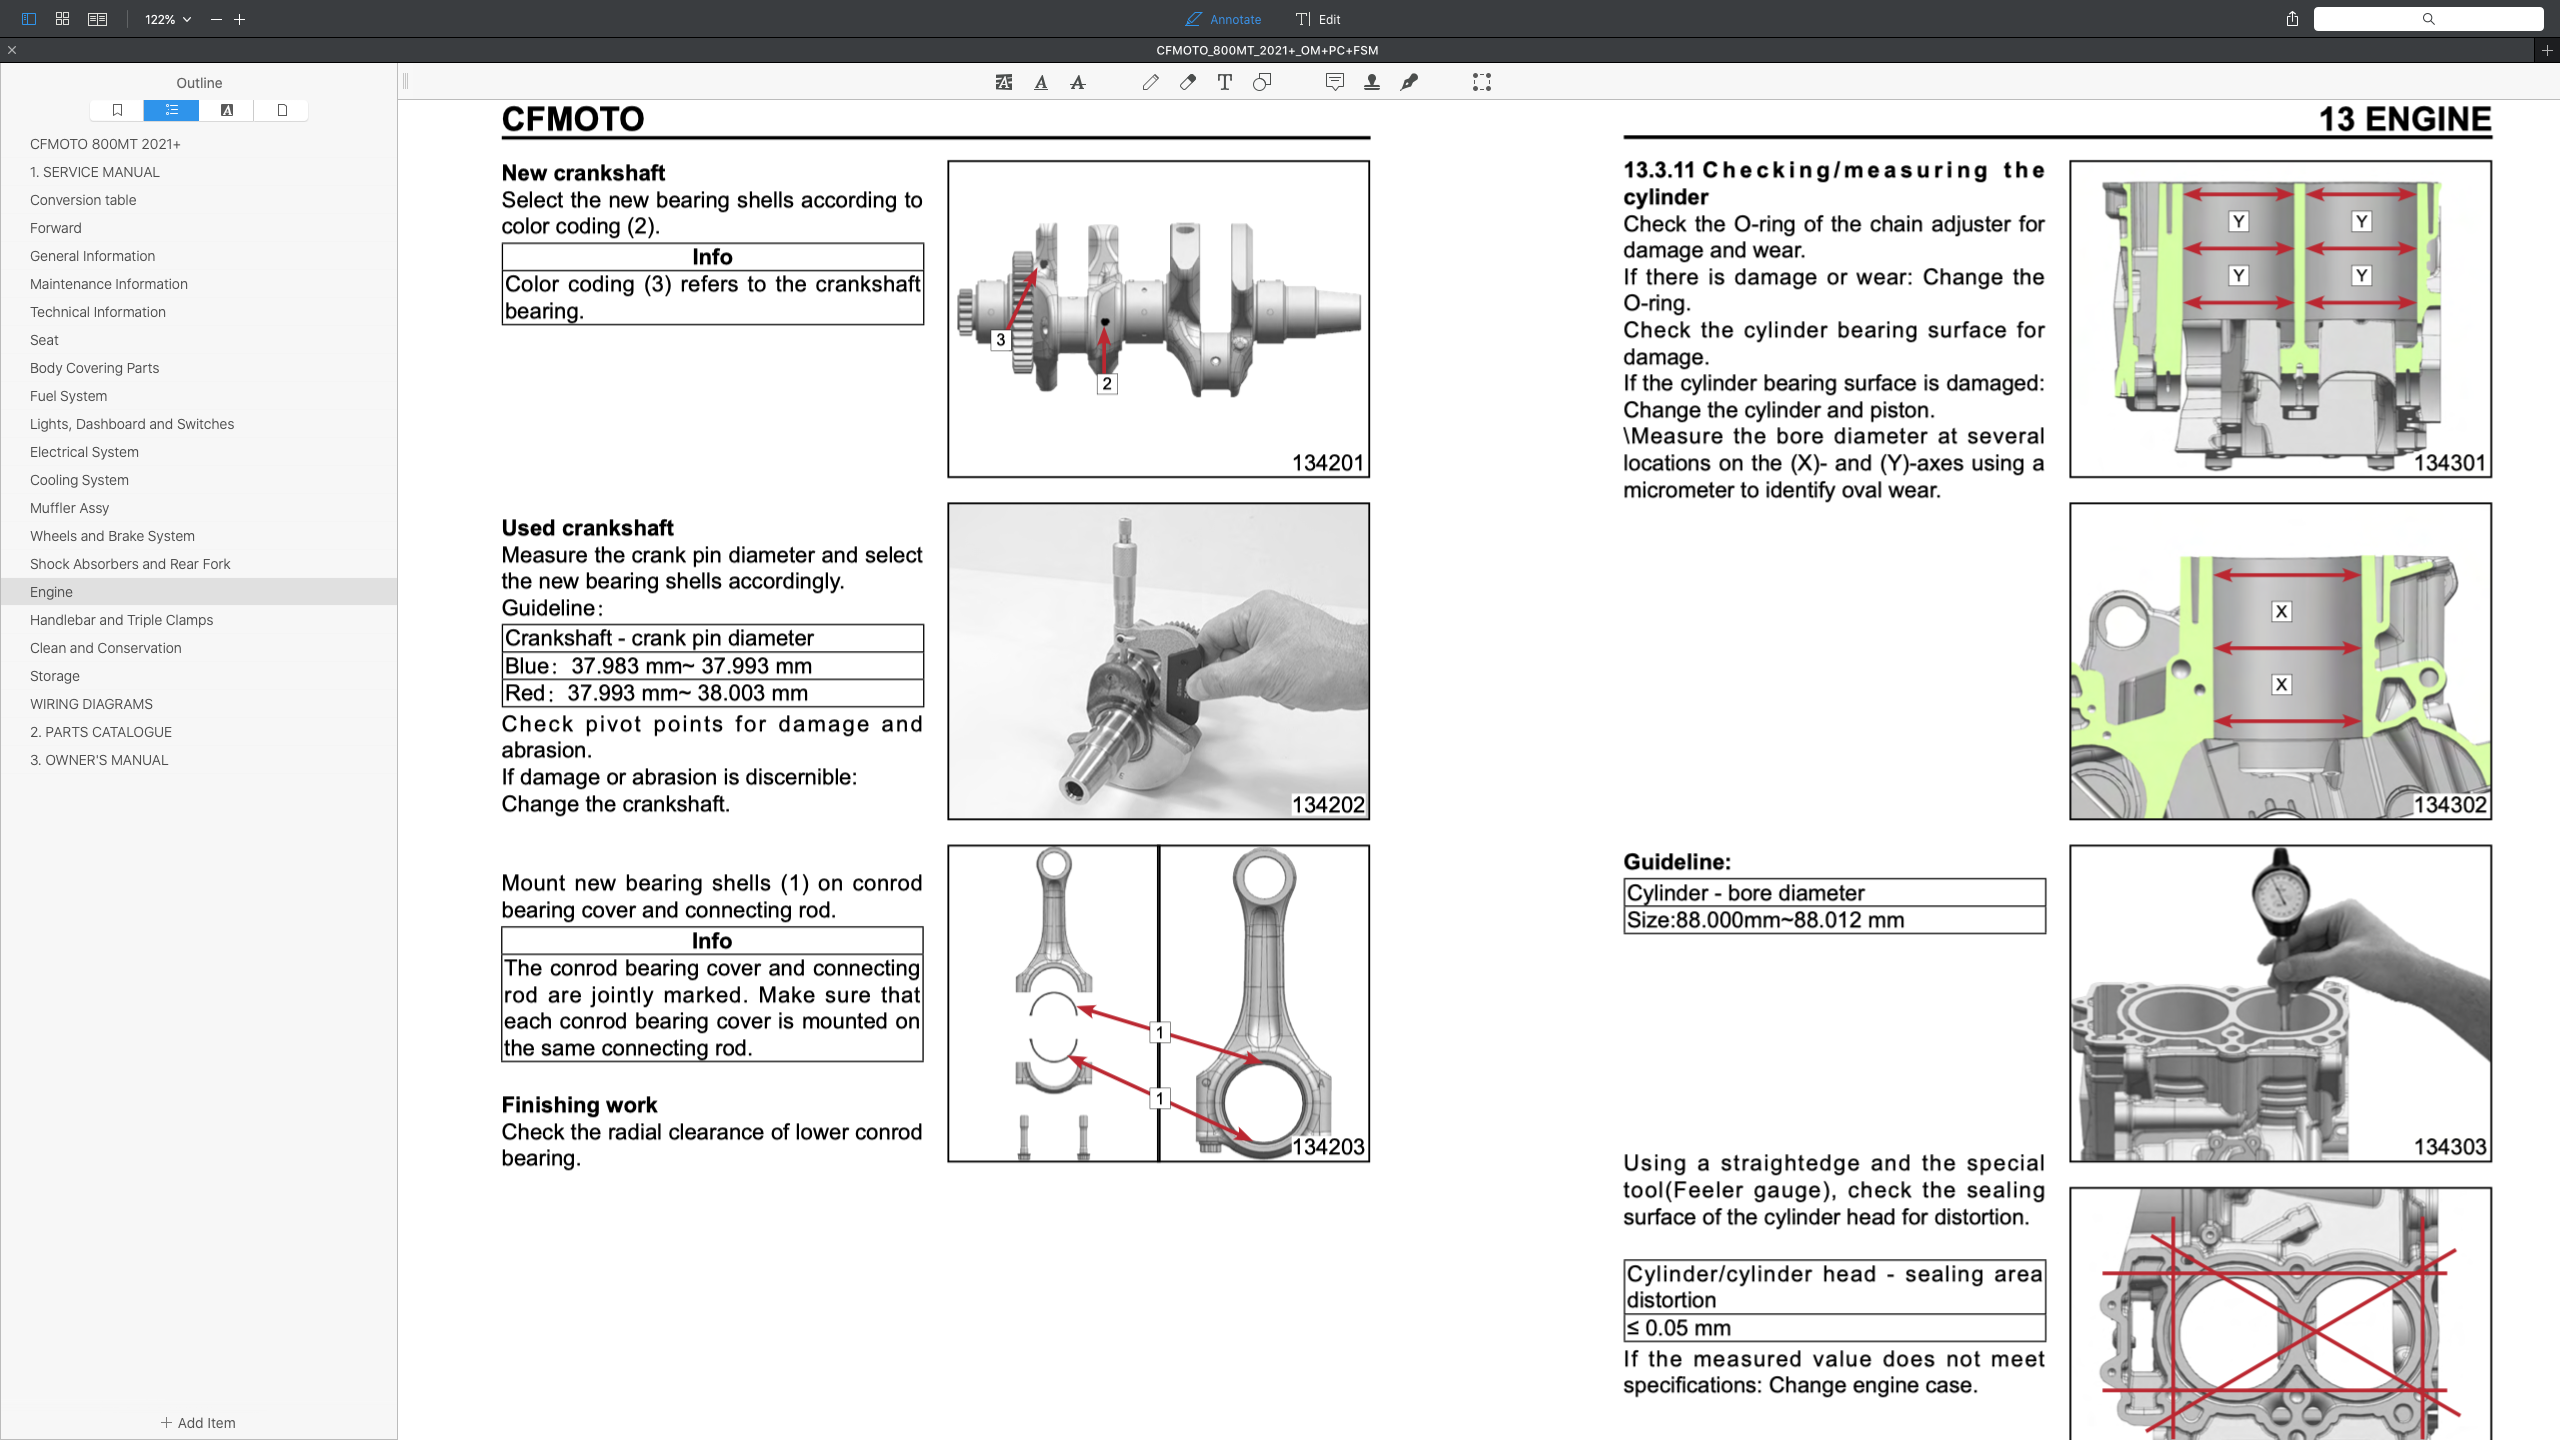Open Engine section in outline

click(51, 592)
